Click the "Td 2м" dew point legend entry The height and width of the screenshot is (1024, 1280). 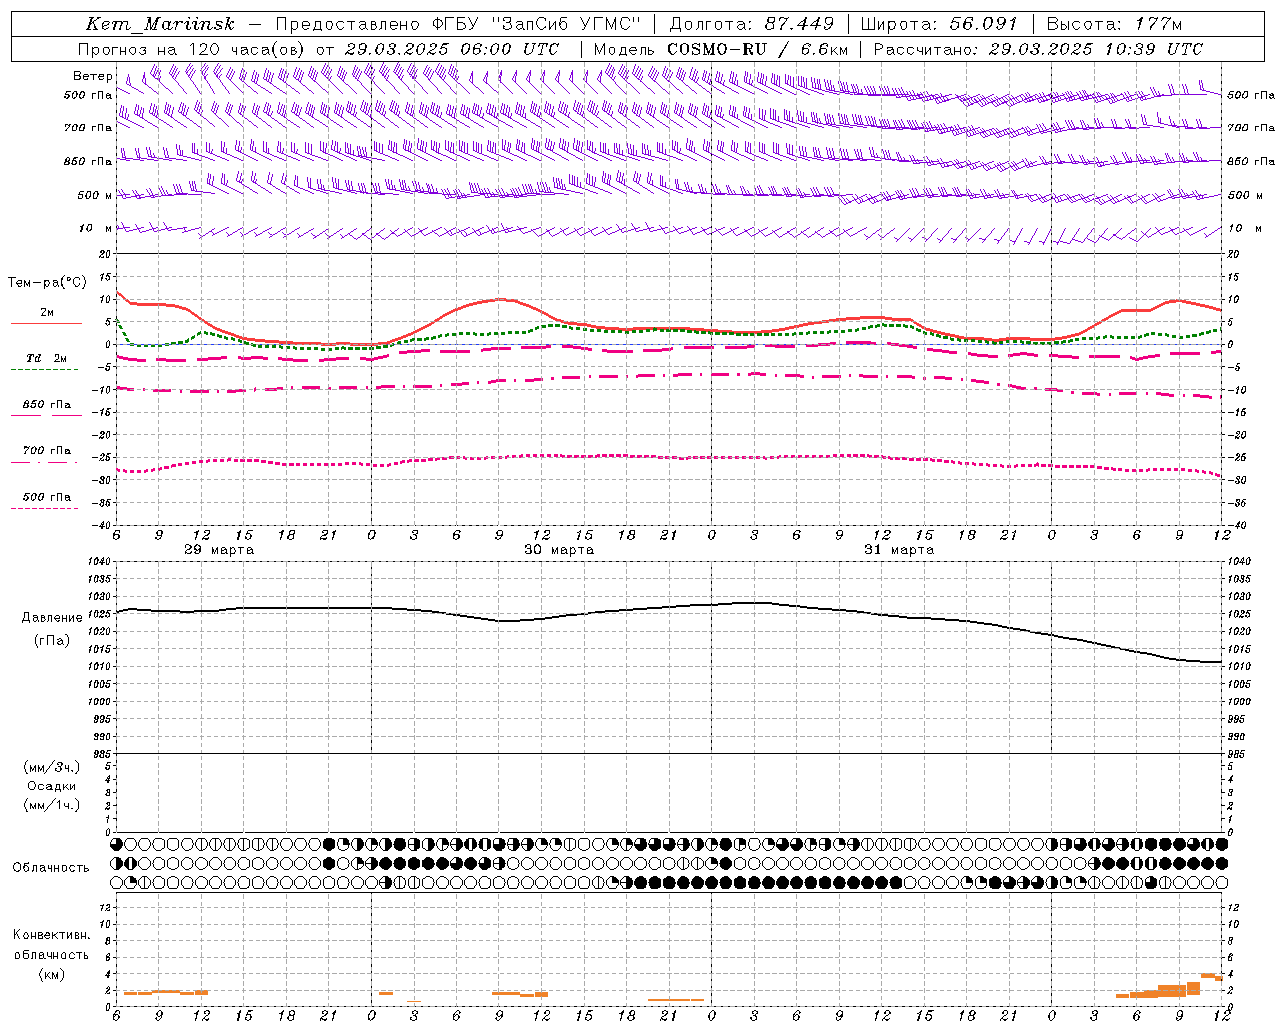coord(47,358)
